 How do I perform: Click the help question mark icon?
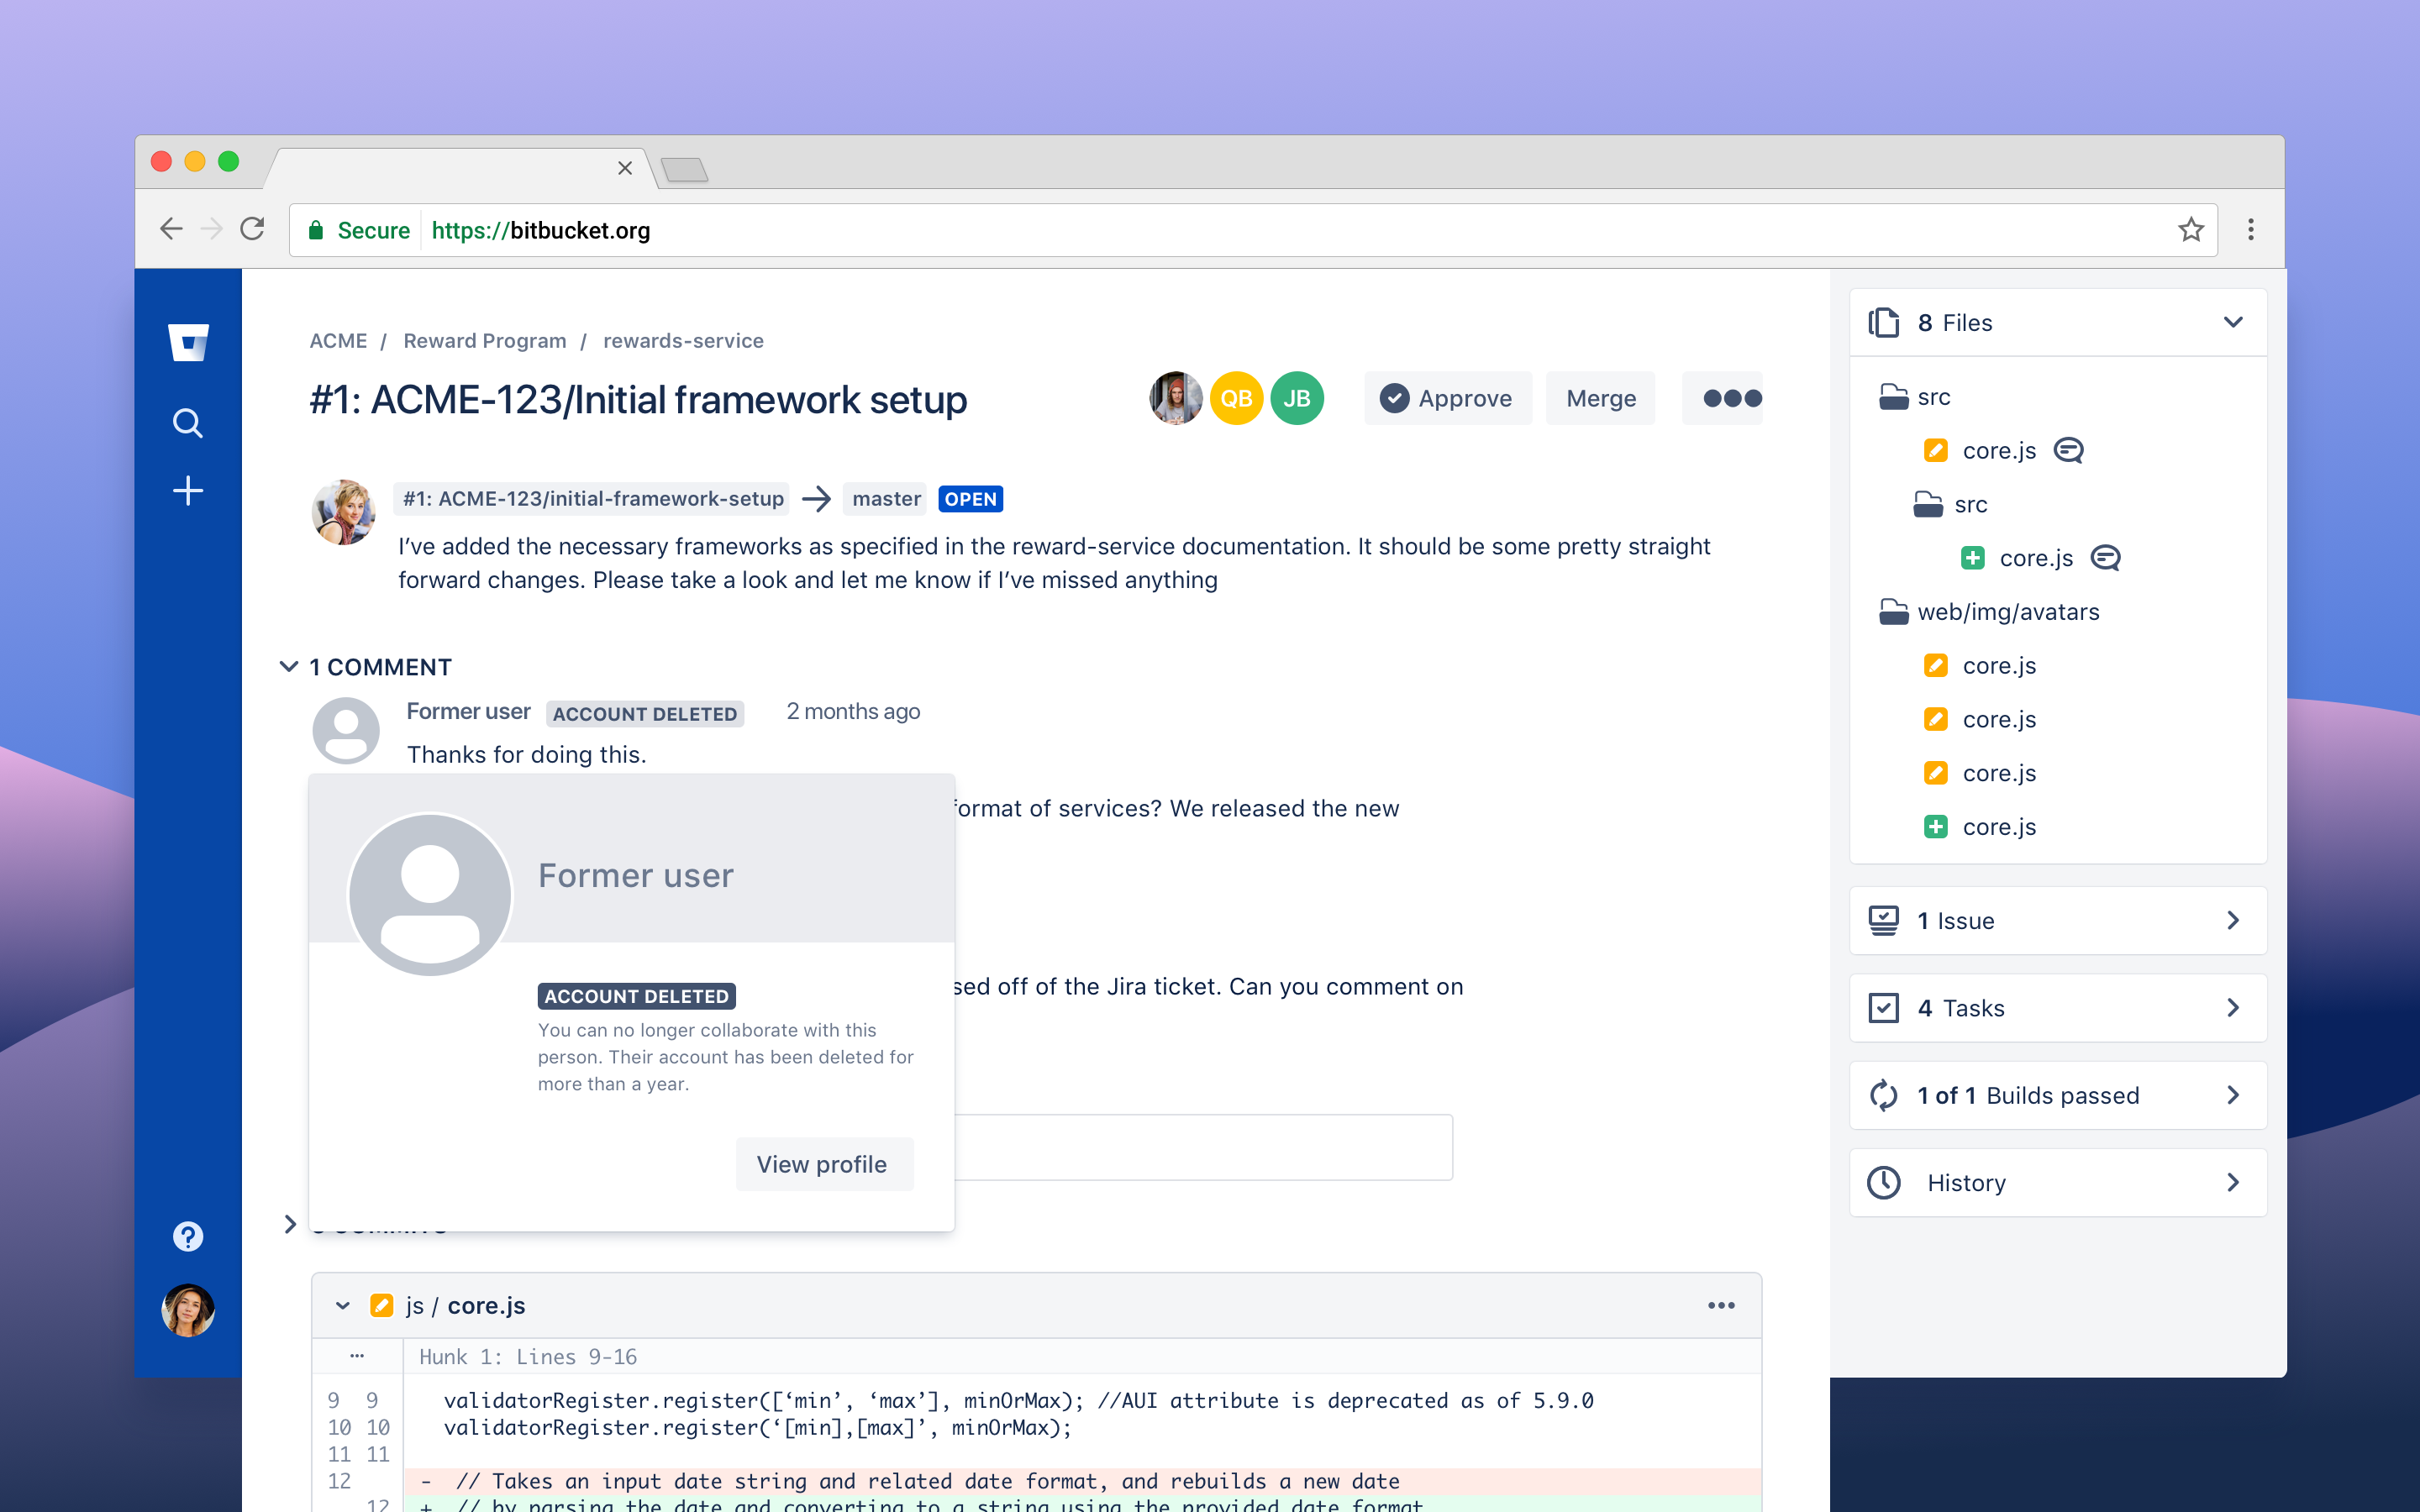(x=188, y=1238)
